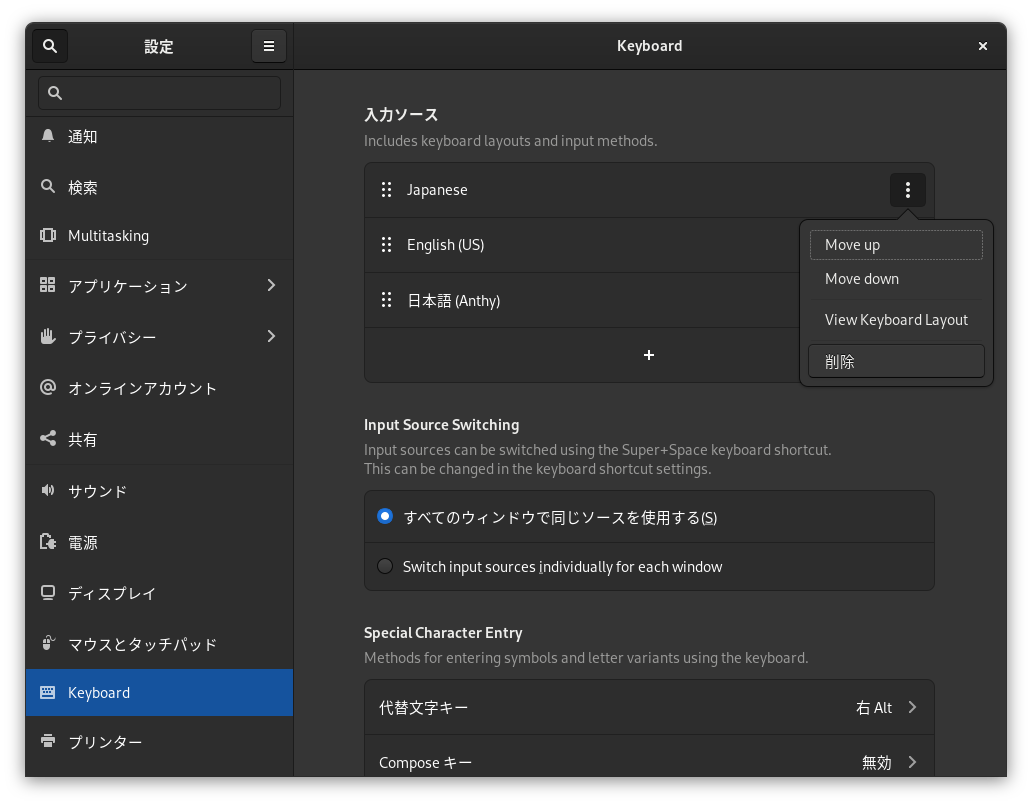The image size is (1032, 805).
Task: Click three-dot menu button on Japanese row
Action: 908,190
